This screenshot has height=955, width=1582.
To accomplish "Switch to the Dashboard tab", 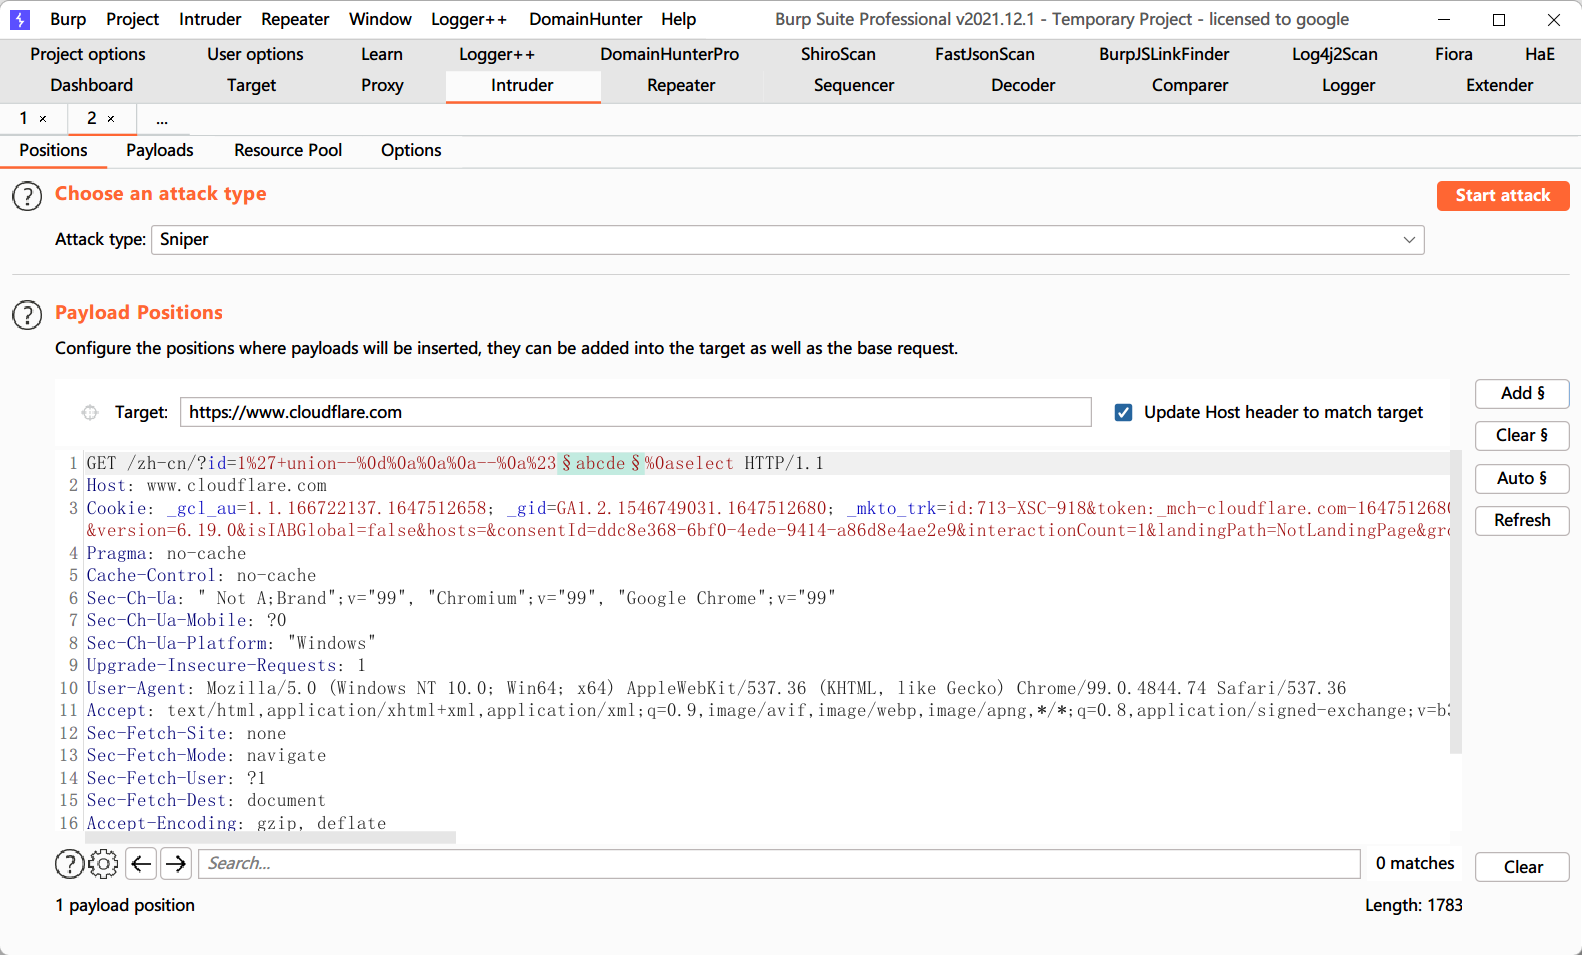I will [x=92, y=85].
